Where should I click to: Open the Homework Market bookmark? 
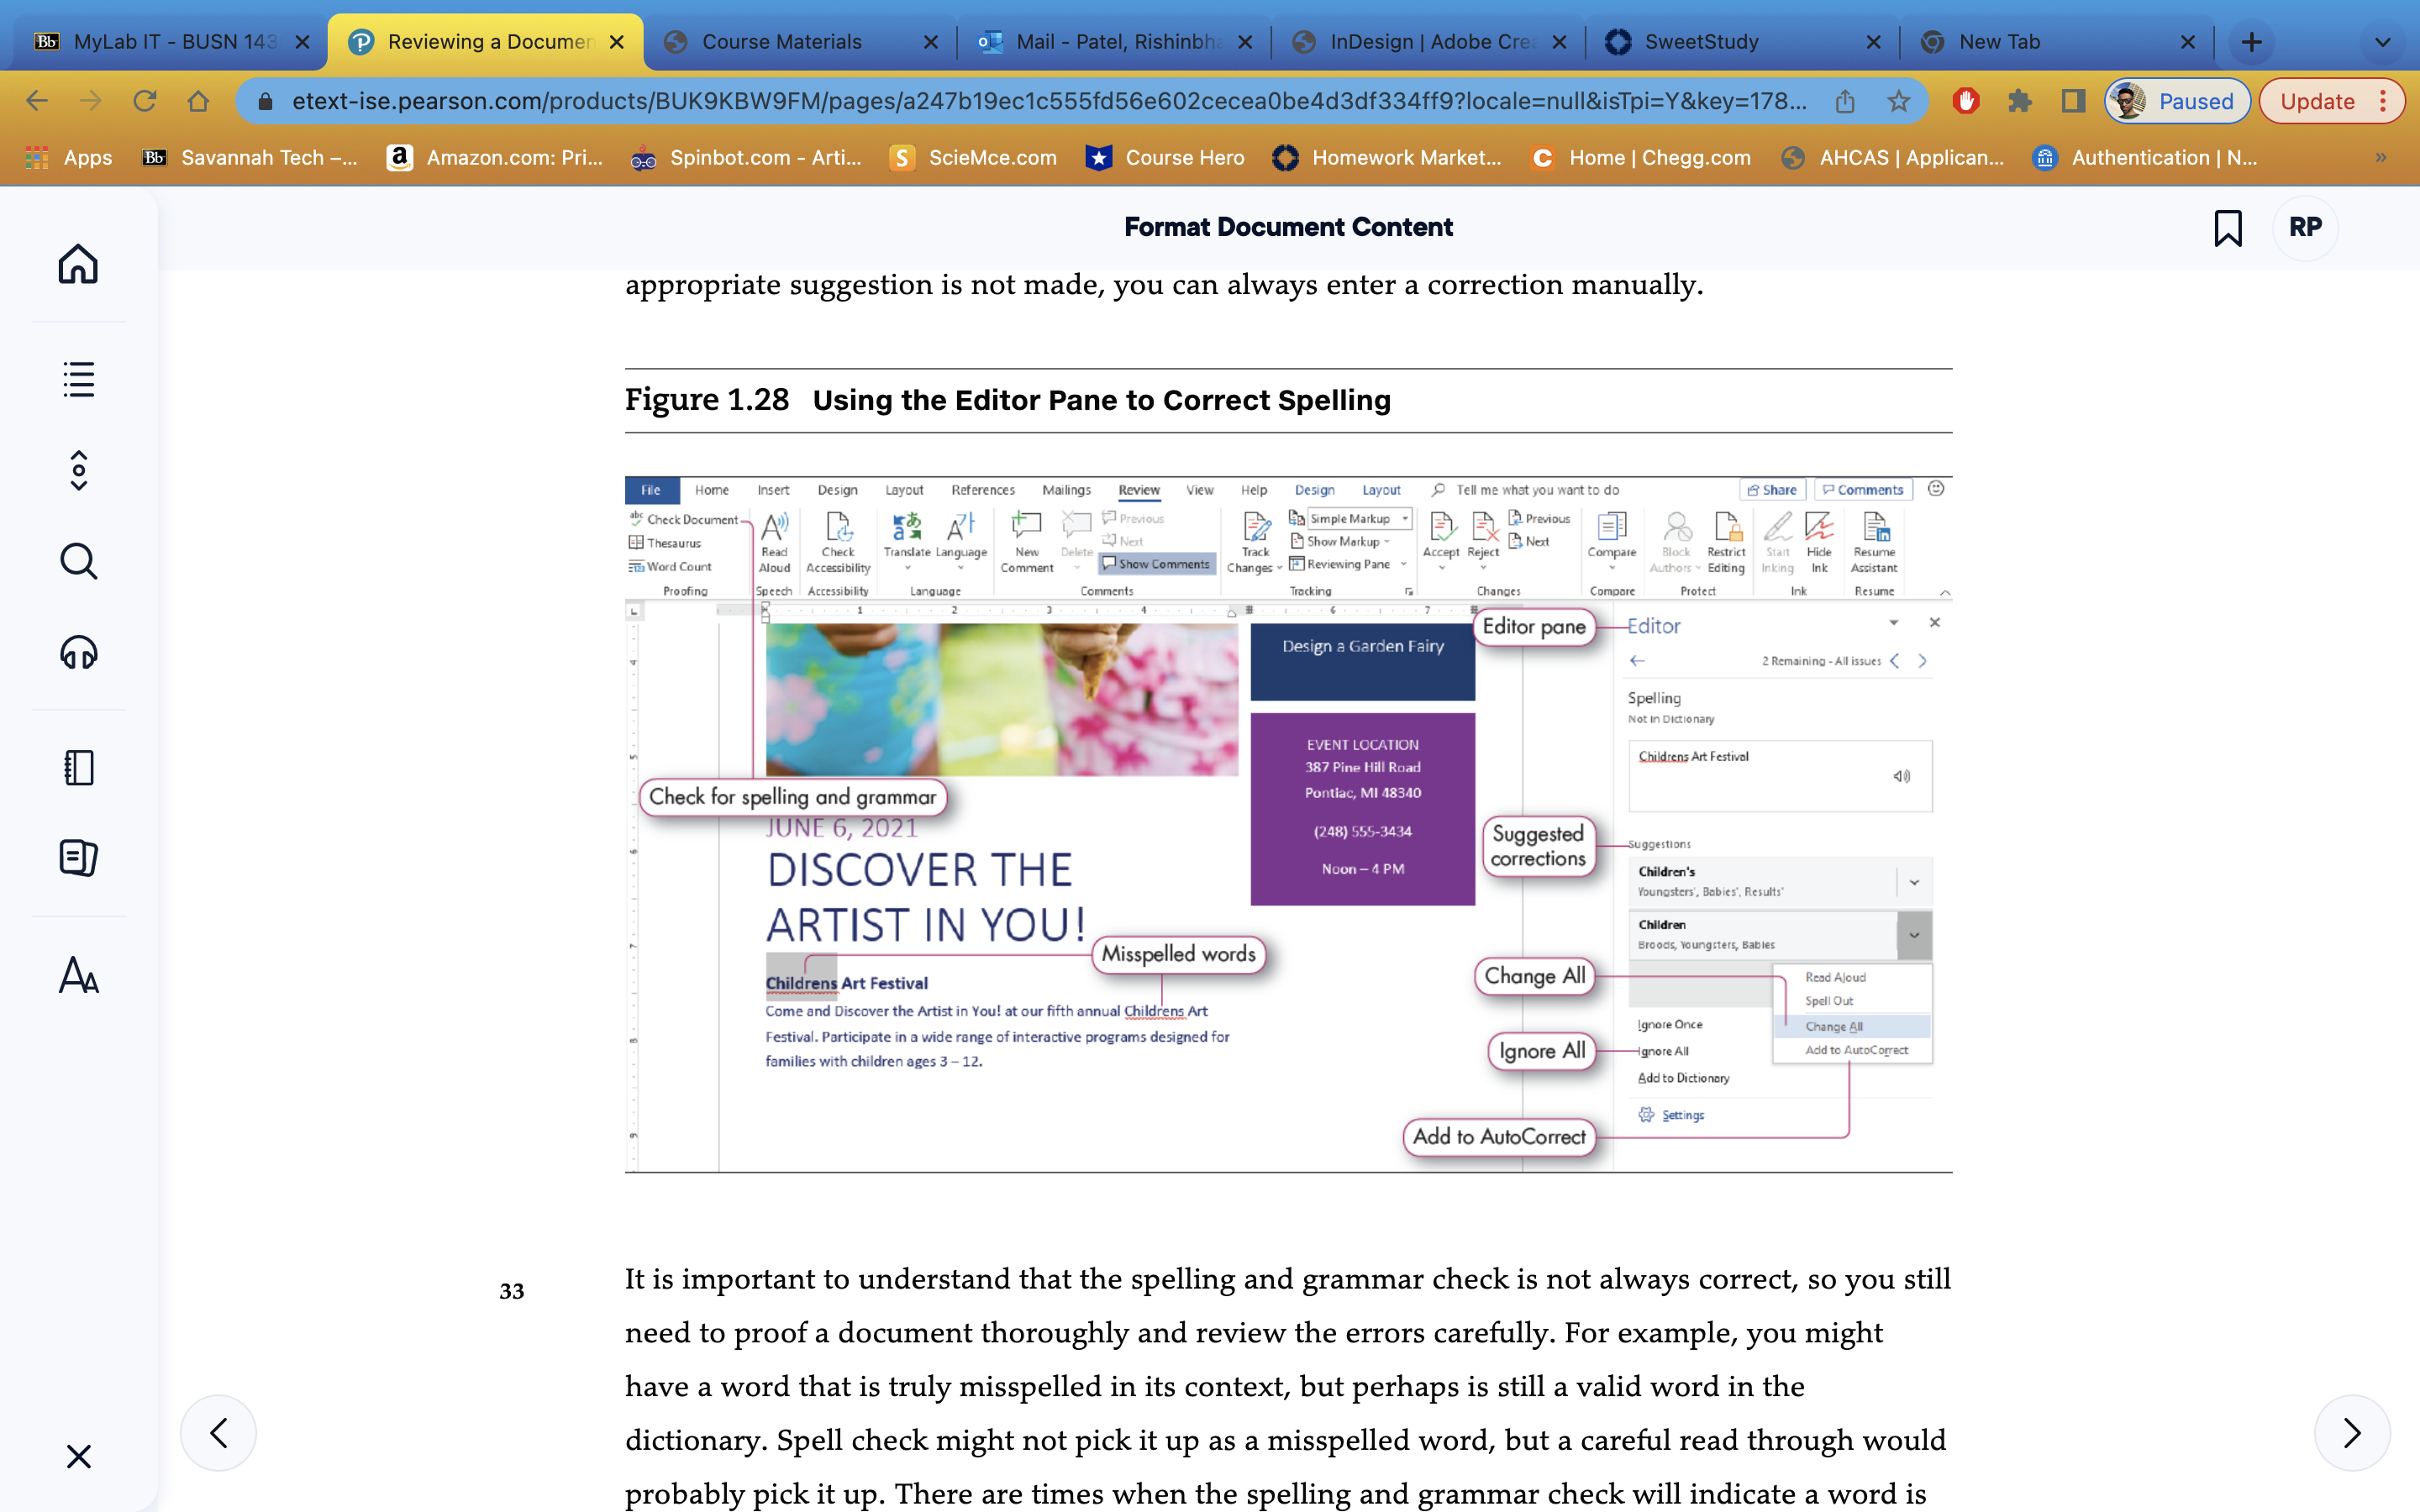point(1387,158)
